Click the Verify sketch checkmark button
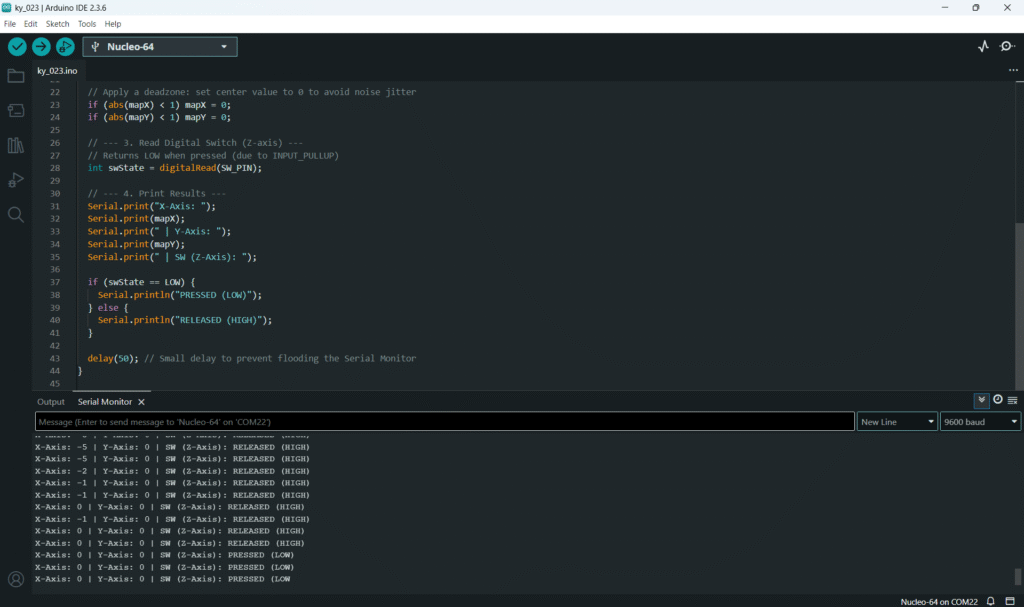 pos(17,47)
